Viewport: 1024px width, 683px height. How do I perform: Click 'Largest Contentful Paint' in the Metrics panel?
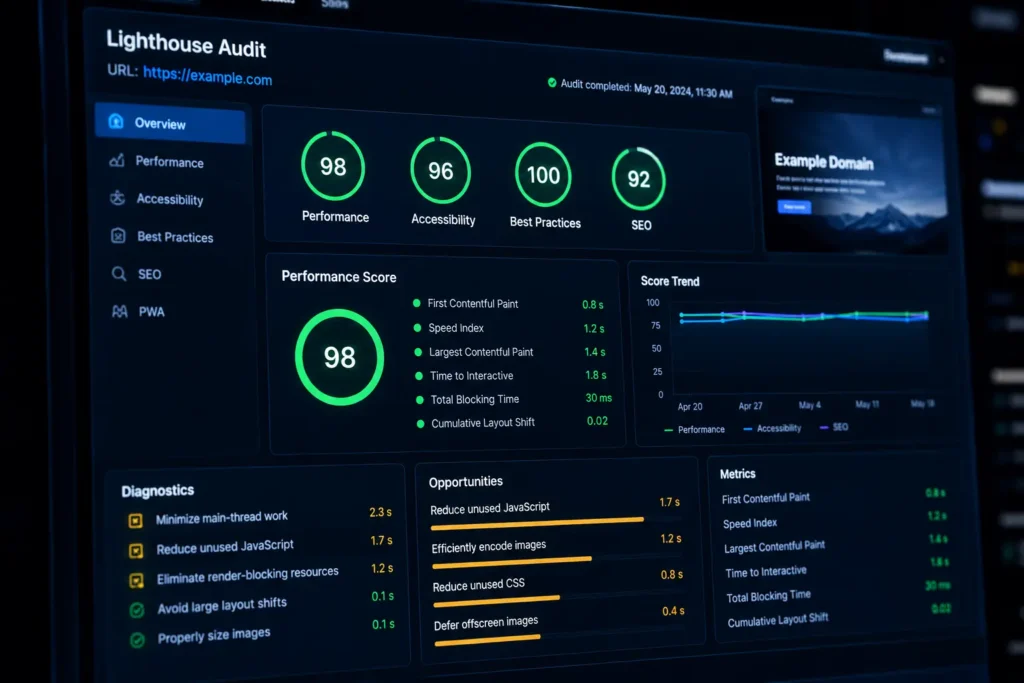tap(774, 547)
